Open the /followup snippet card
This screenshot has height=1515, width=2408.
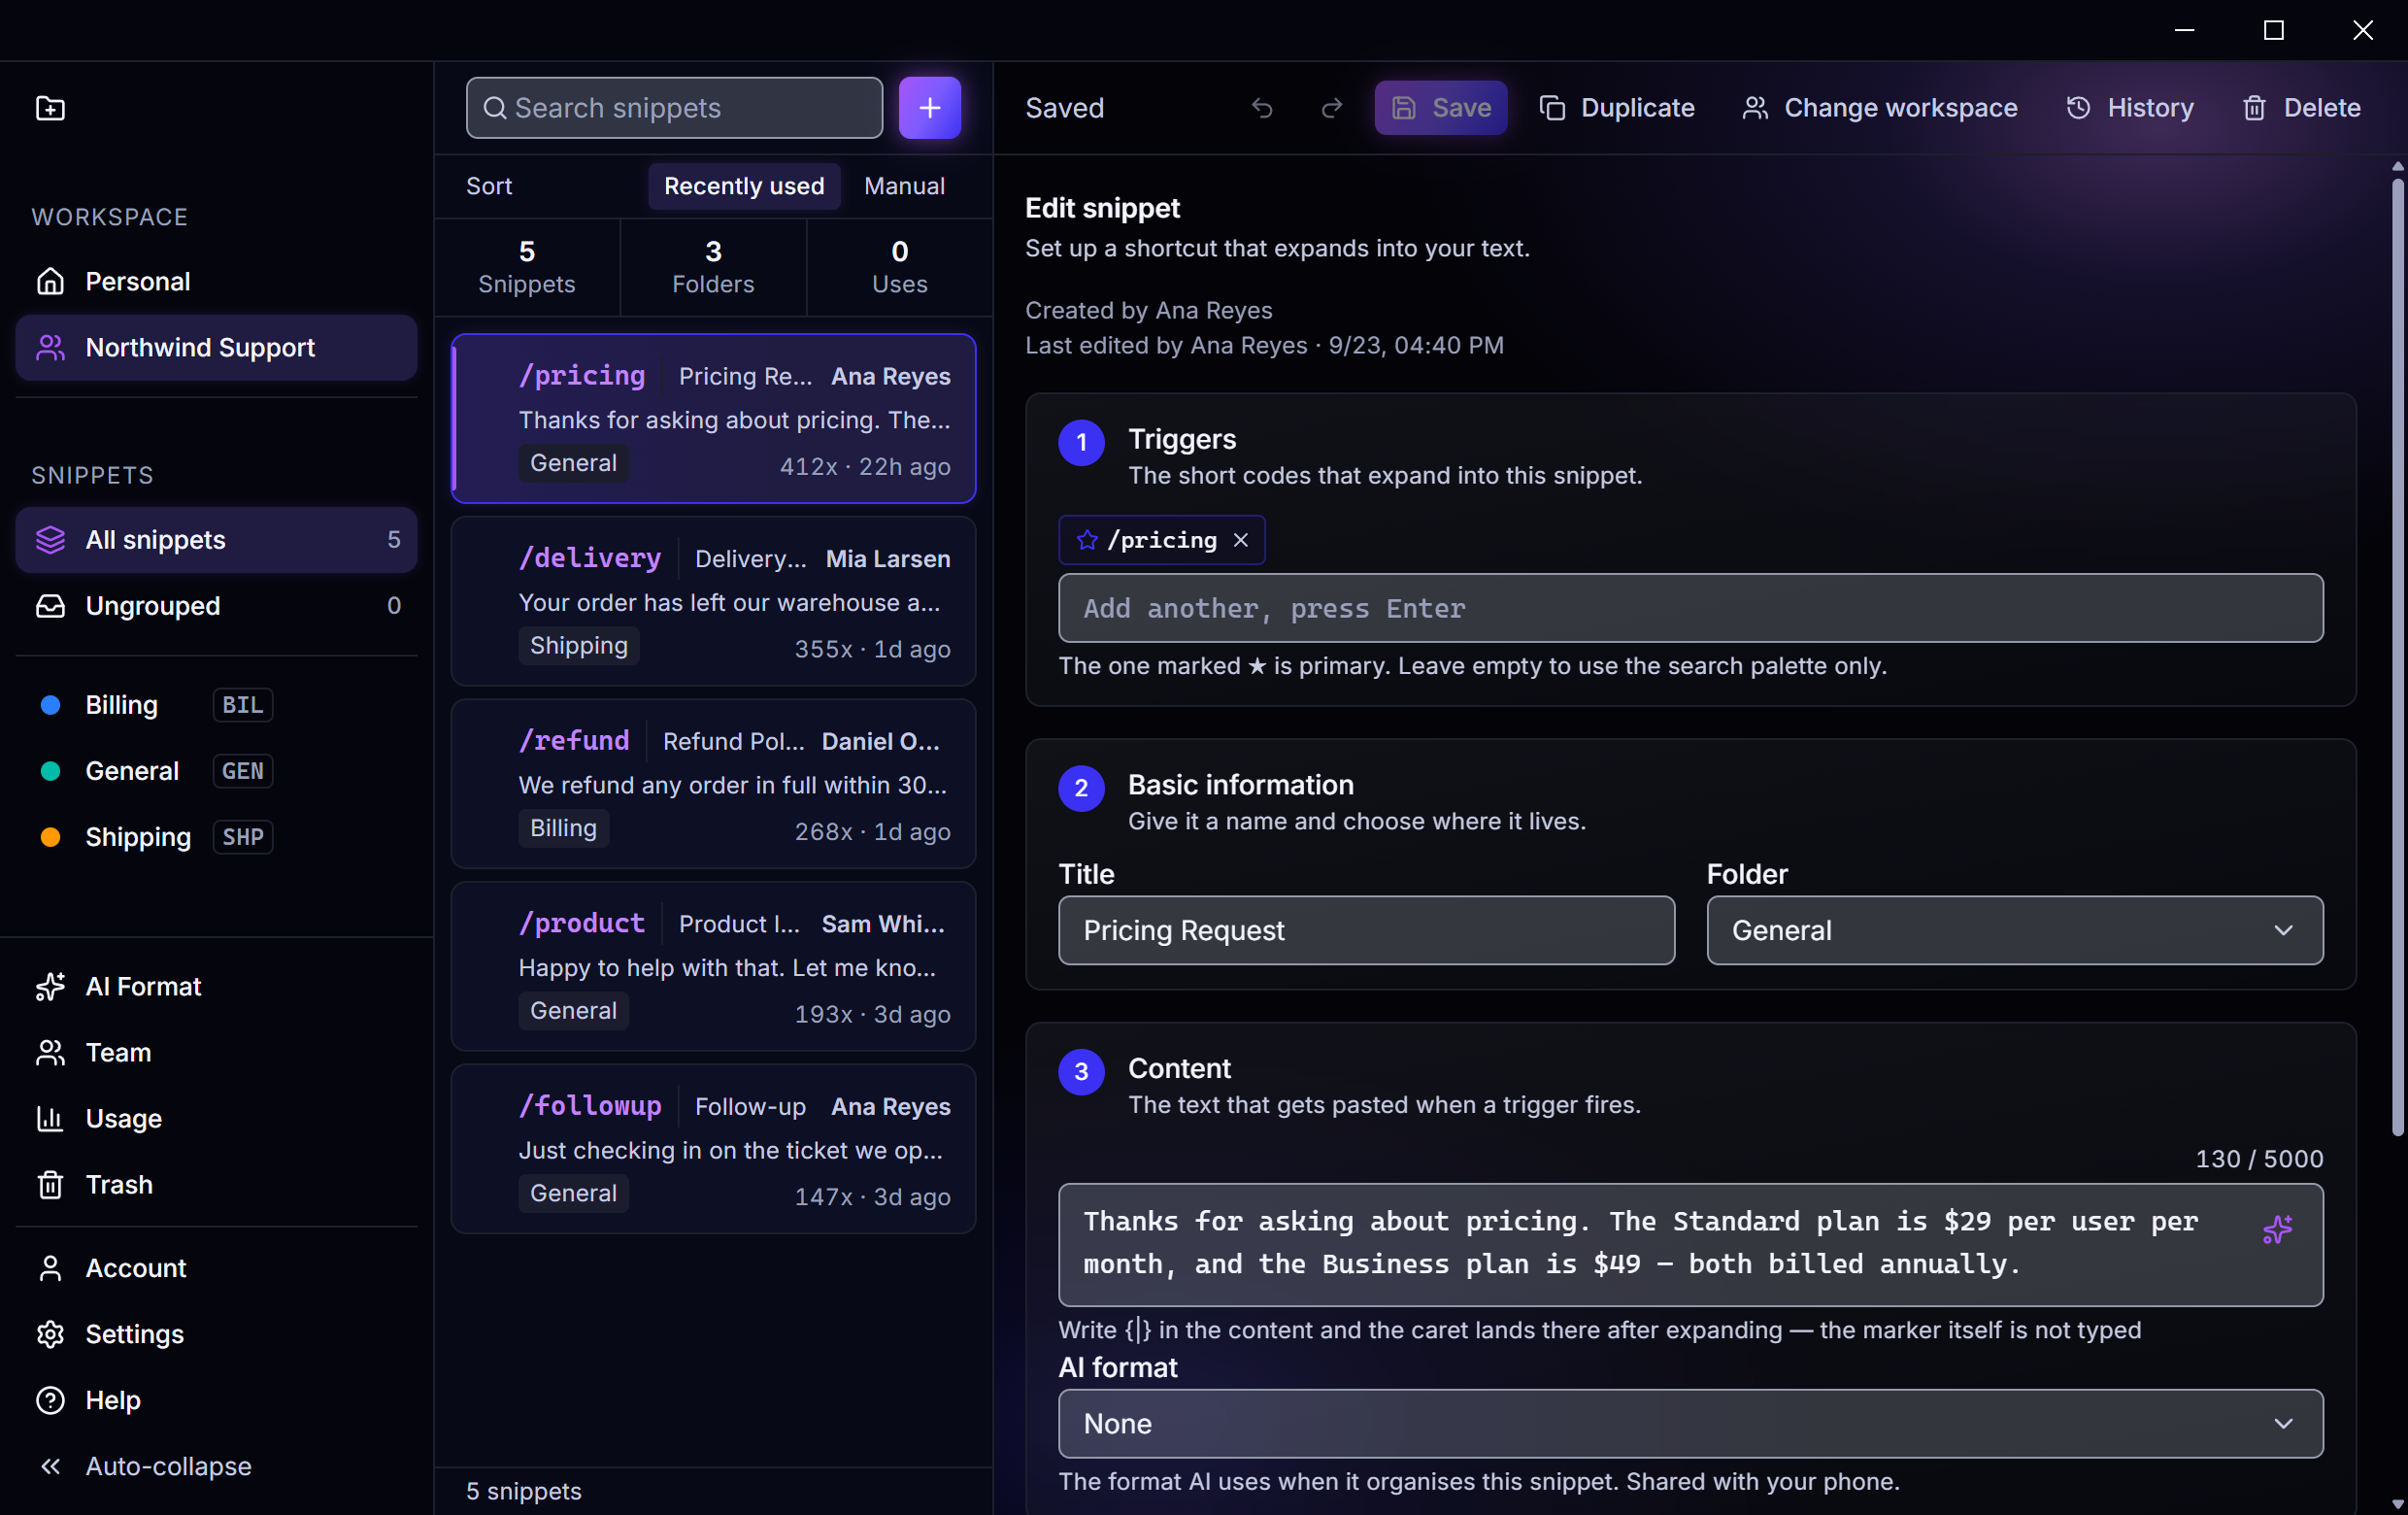[713, 1149]
